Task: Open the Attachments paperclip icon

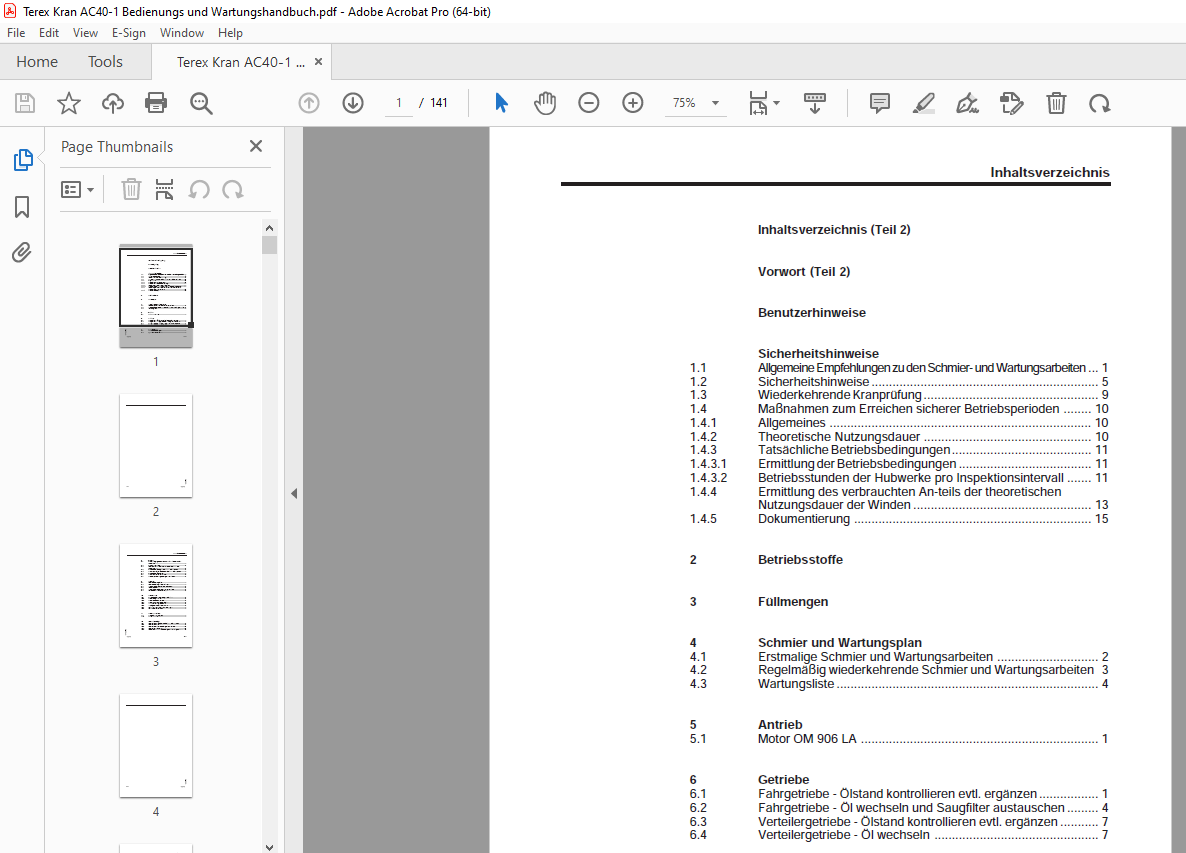Action: 22,252
